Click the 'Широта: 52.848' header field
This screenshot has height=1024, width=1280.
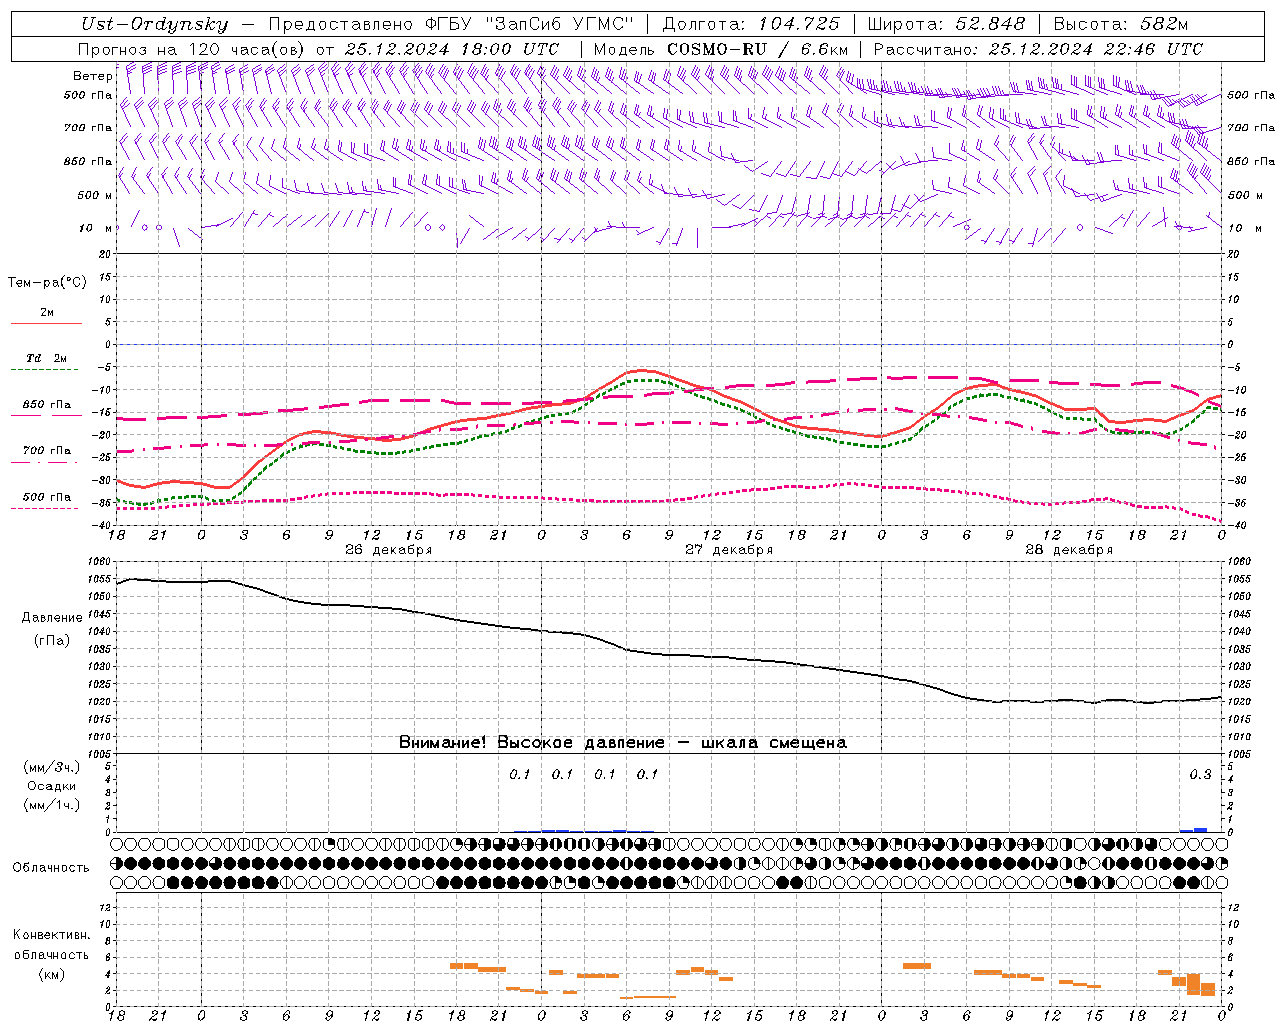946,25
